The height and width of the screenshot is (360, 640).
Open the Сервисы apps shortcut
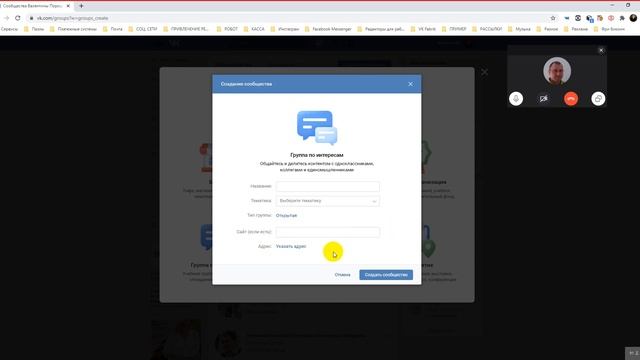click(x=9, y=29)
